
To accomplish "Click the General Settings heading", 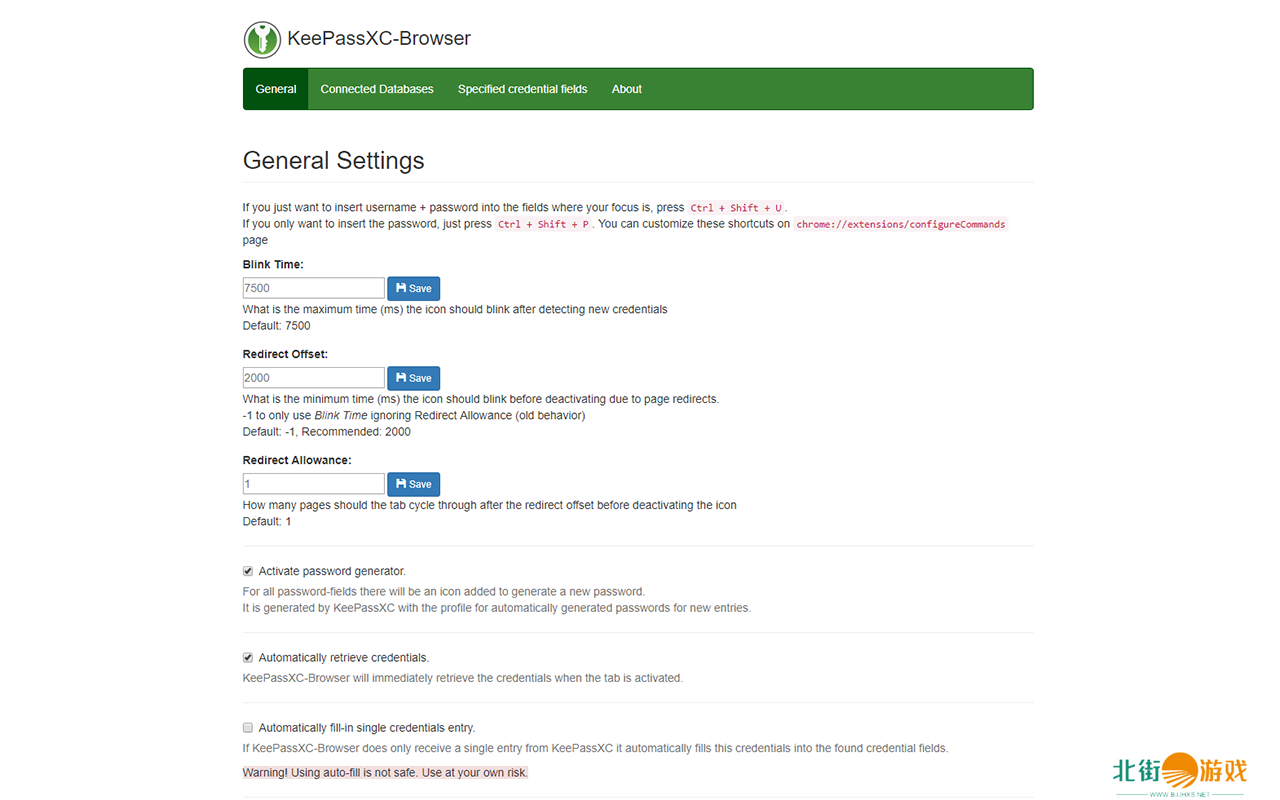I will pyautogui.click(x=333, y=161).
